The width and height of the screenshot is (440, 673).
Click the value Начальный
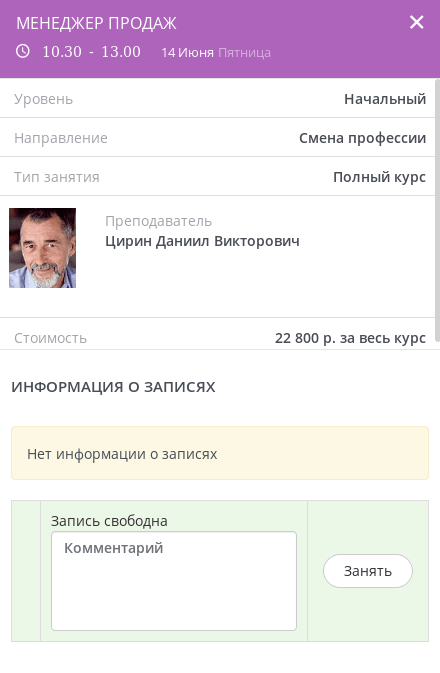point(385,99)
